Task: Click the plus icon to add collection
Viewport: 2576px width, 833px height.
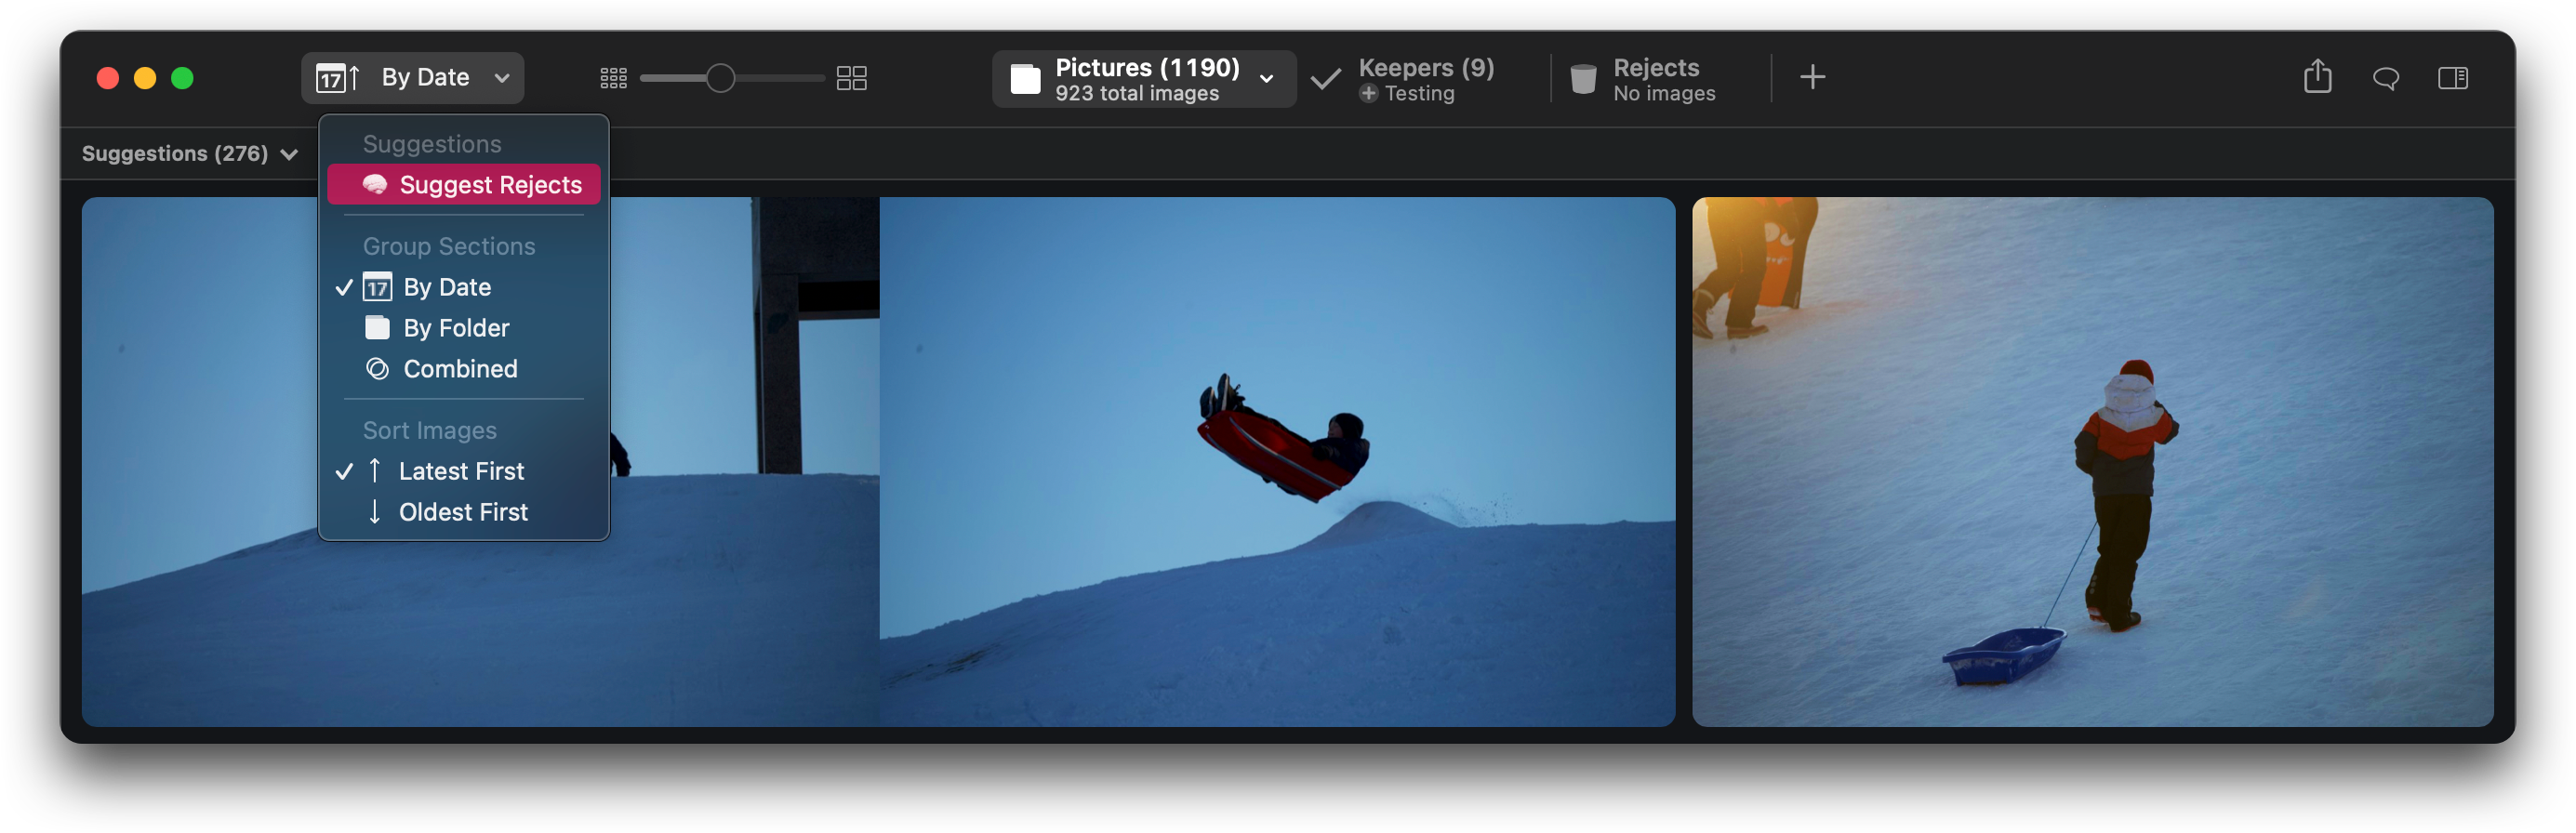Action: pyautogui.click(x=1812, y=77)
